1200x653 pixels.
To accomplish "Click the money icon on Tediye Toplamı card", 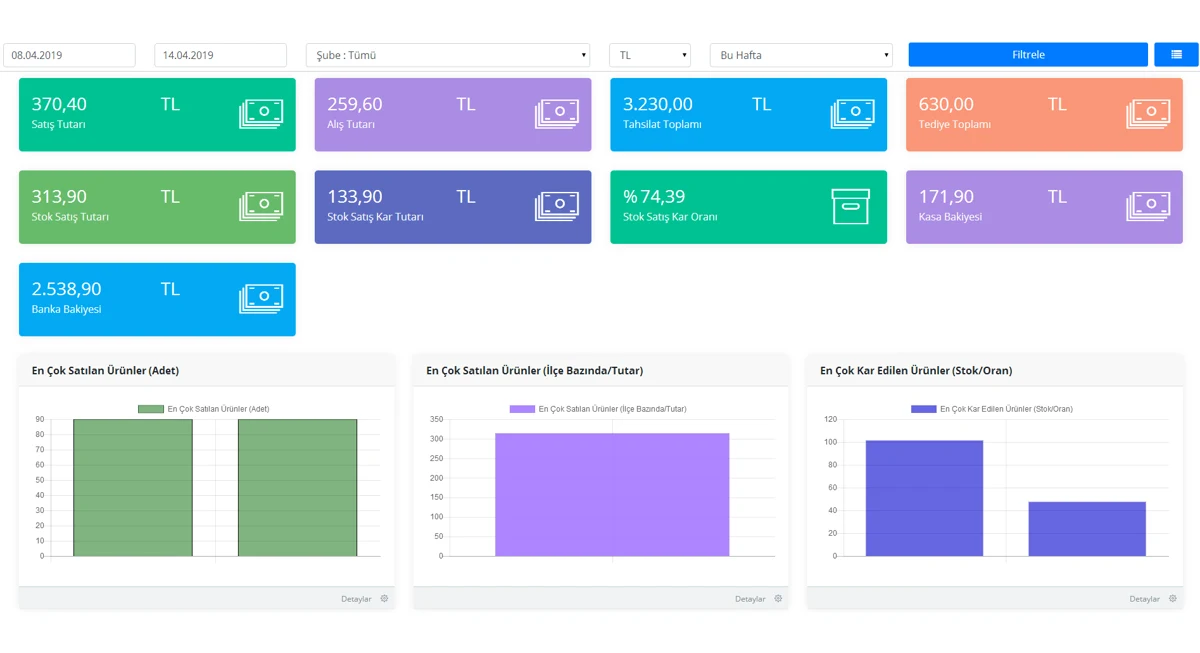I will [x=1148, y=114].
